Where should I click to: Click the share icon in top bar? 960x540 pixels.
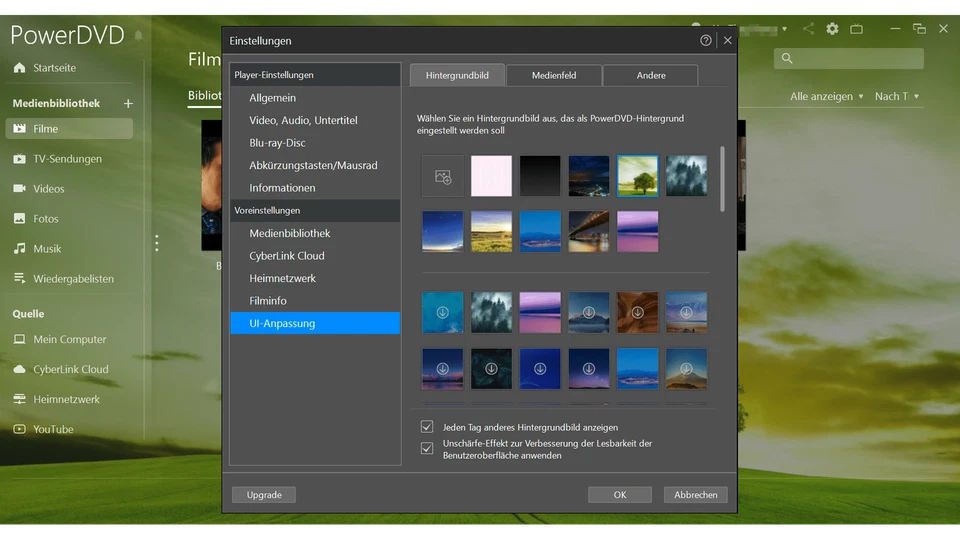[x=808, y=29]
